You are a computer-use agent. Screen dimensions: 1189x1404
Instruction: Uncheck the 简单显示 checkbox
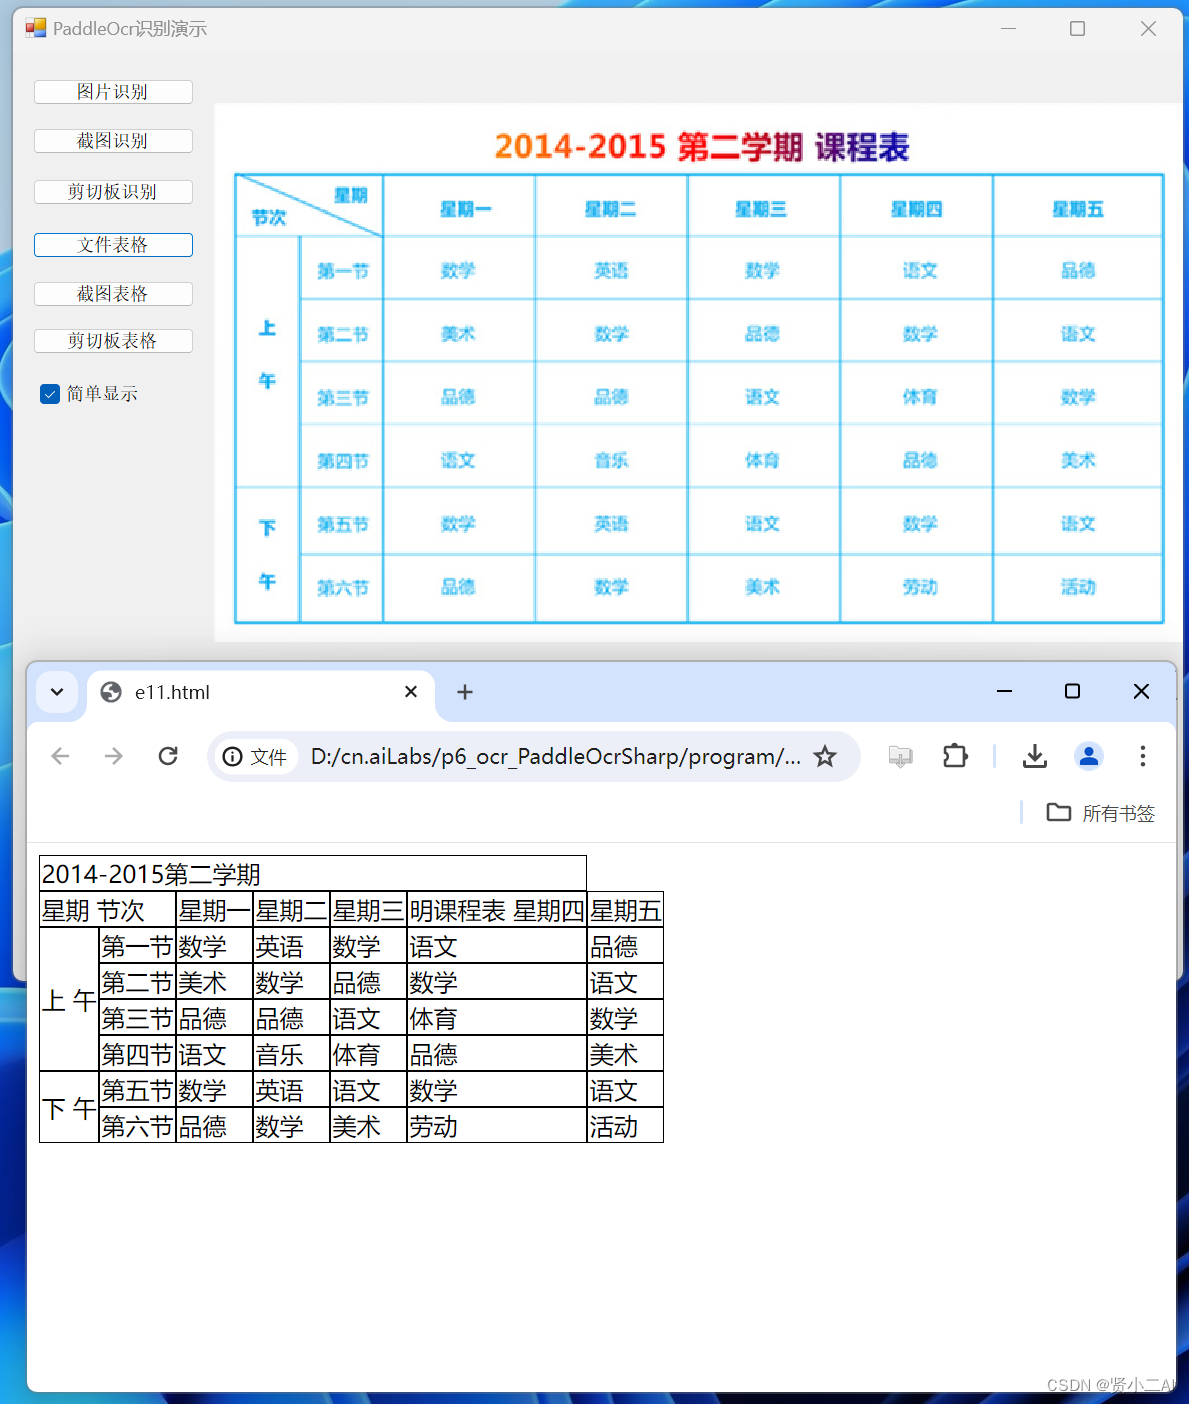tap(49, 394)
